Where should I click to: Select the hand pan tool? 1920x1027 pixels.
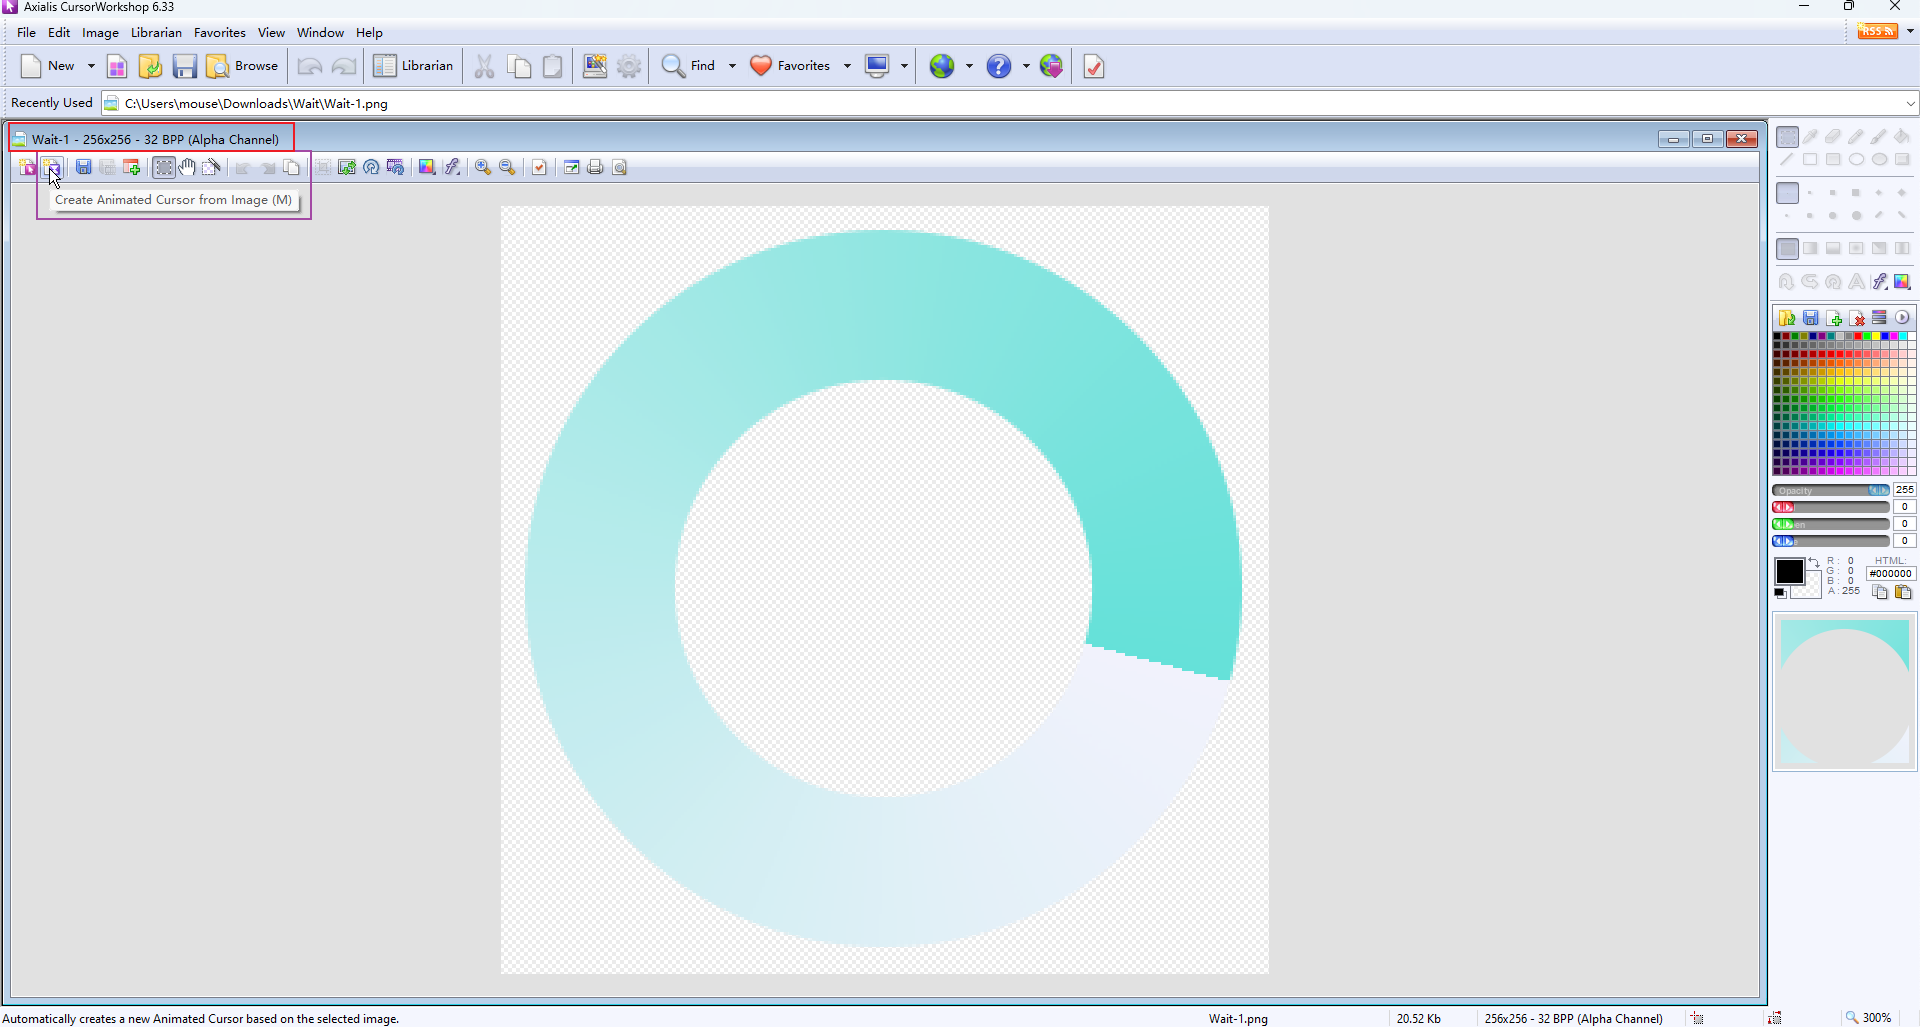click(187, 167)
